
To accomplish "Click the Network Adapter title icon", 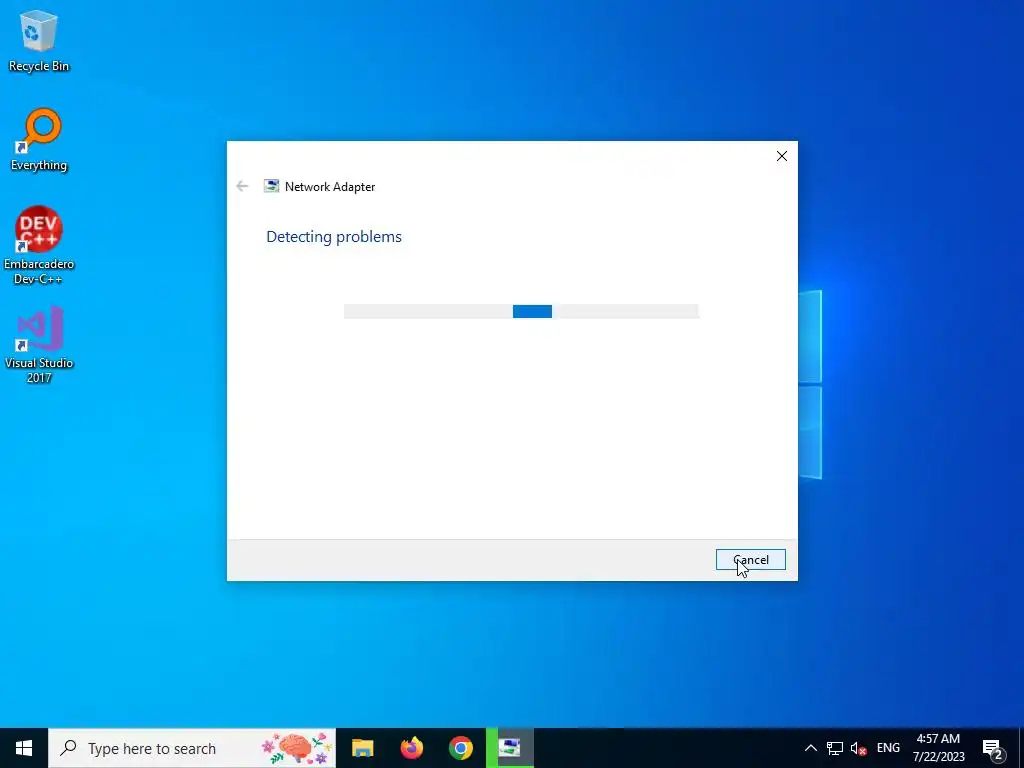I will point(271,186).
